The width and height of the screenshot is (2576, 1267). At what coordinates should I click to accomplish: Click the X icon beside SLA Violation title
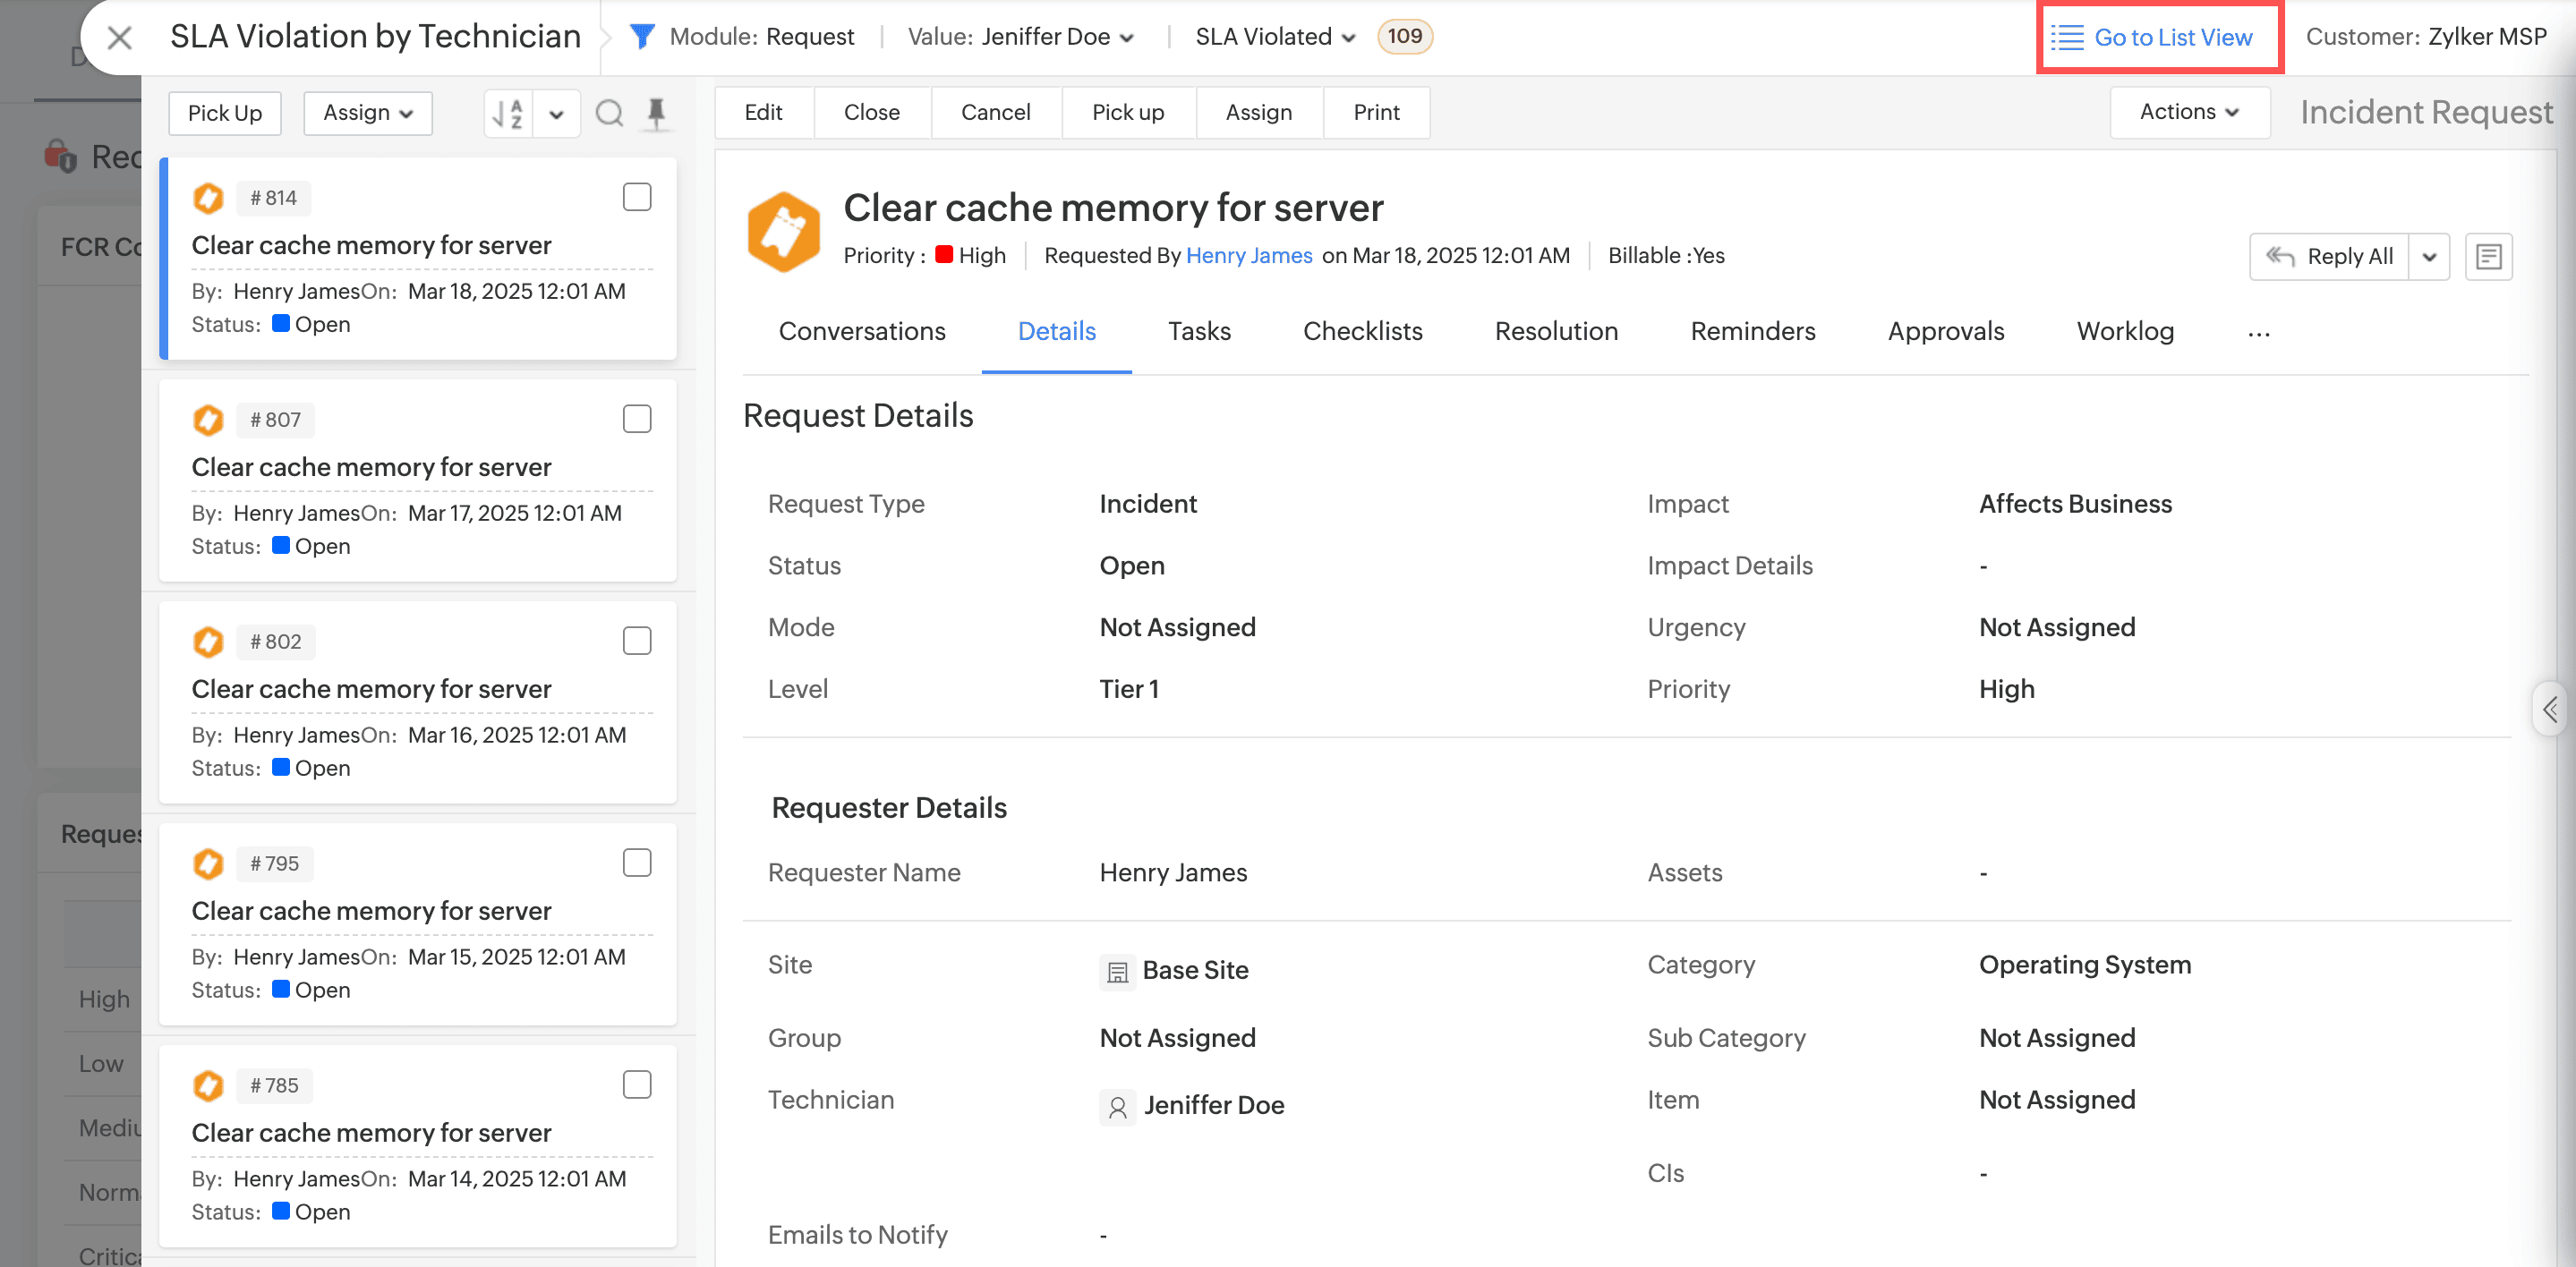click(120, 38)
